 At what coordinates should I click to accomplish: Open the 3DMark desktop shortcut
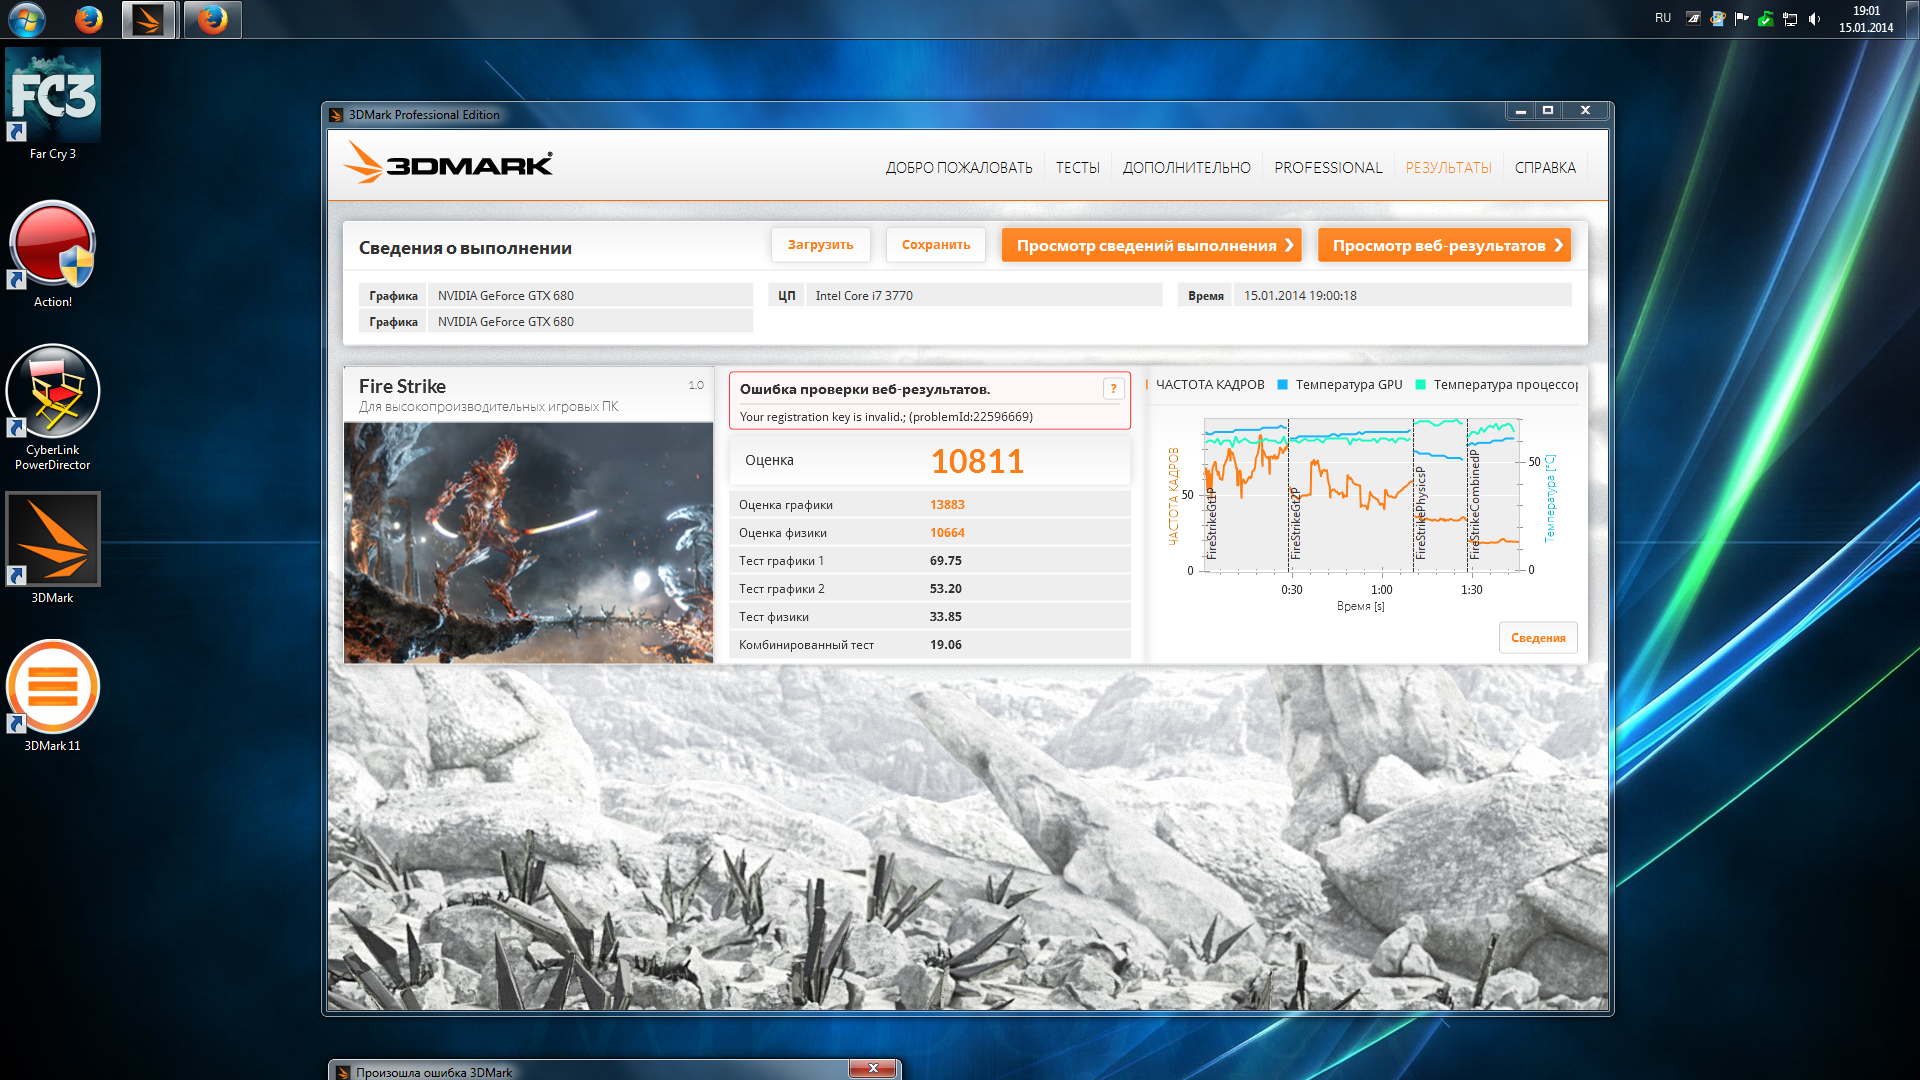pyautogui.click(x=53, y=539)
